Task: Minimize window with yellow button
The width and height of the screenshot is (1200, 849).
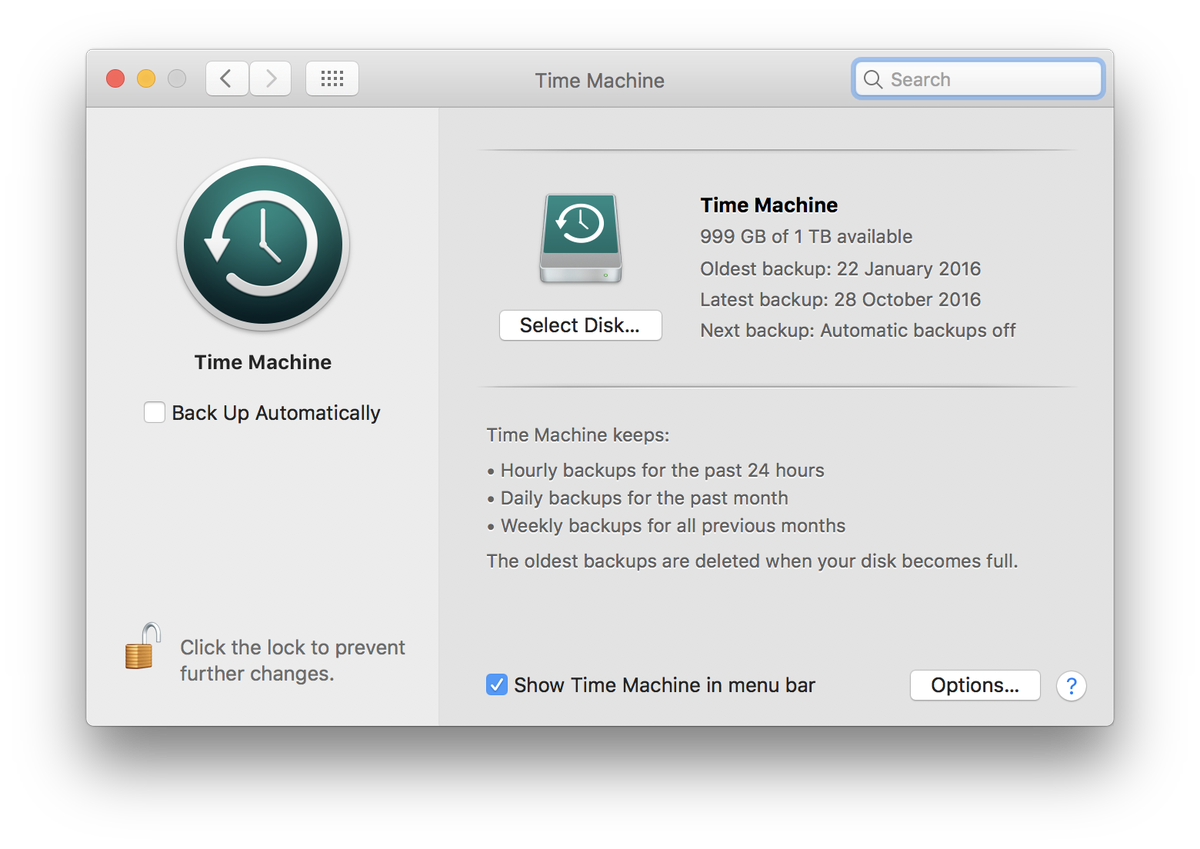Action: (x=146, y=79)
